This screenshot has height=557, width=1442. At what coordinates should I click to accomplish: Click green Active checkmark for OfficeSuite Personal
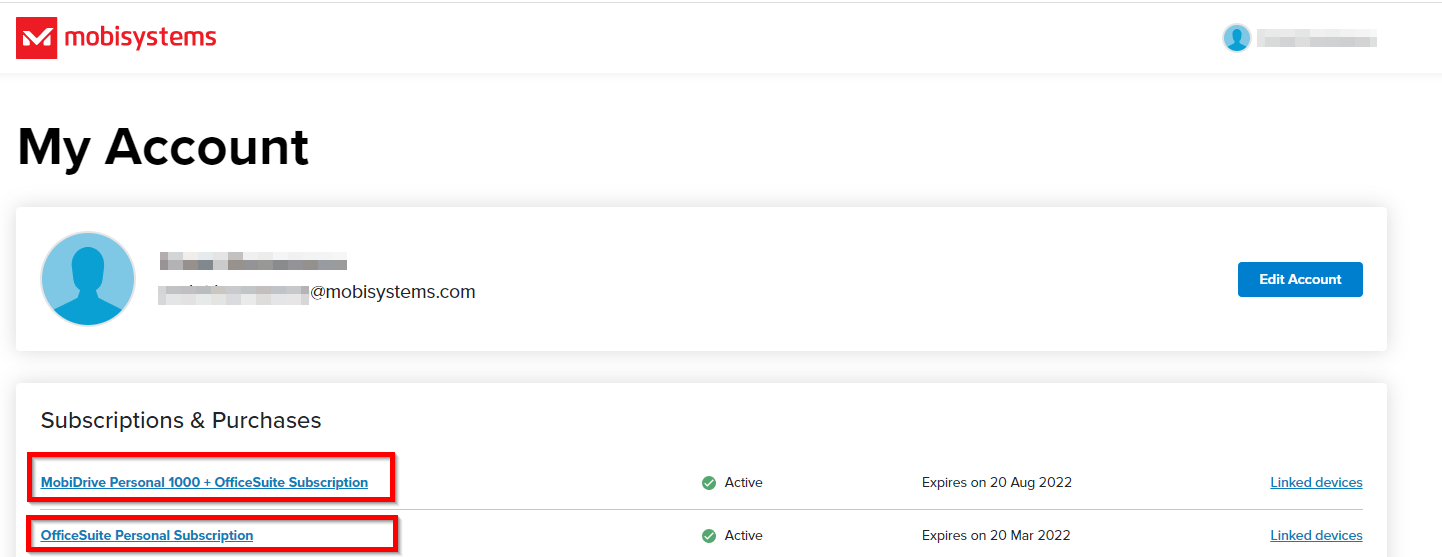[x=709, y=536]
